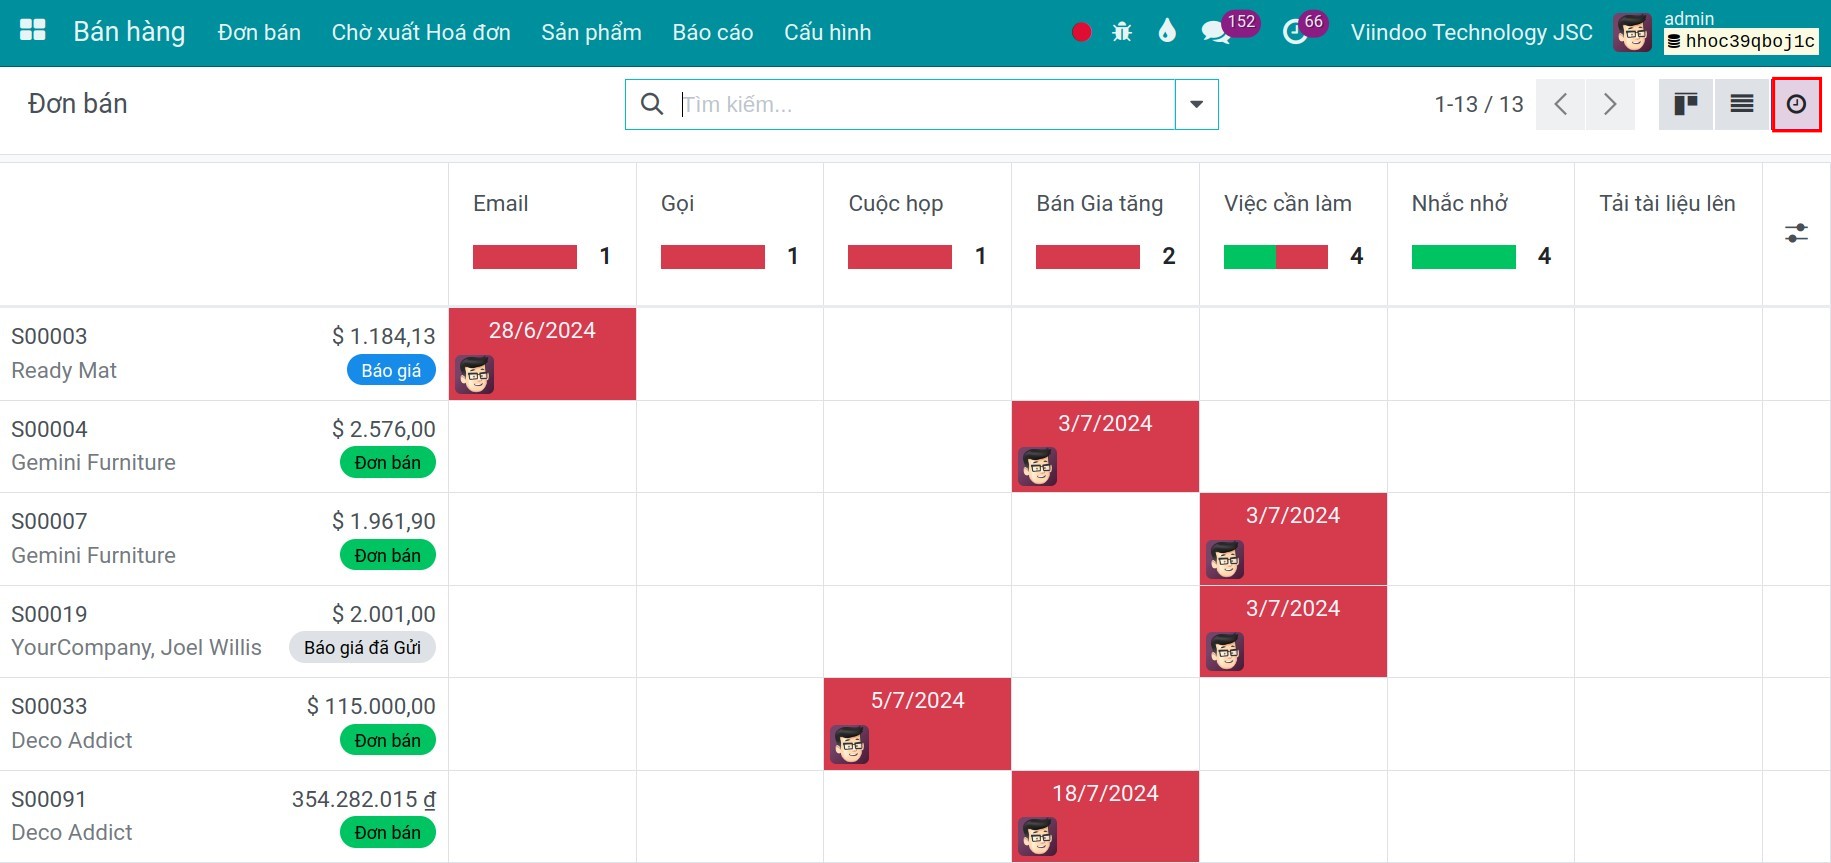This screenshot has width=1831, height=863.
Task: Open order S00019 row
Action: click(x=224, y=631)
